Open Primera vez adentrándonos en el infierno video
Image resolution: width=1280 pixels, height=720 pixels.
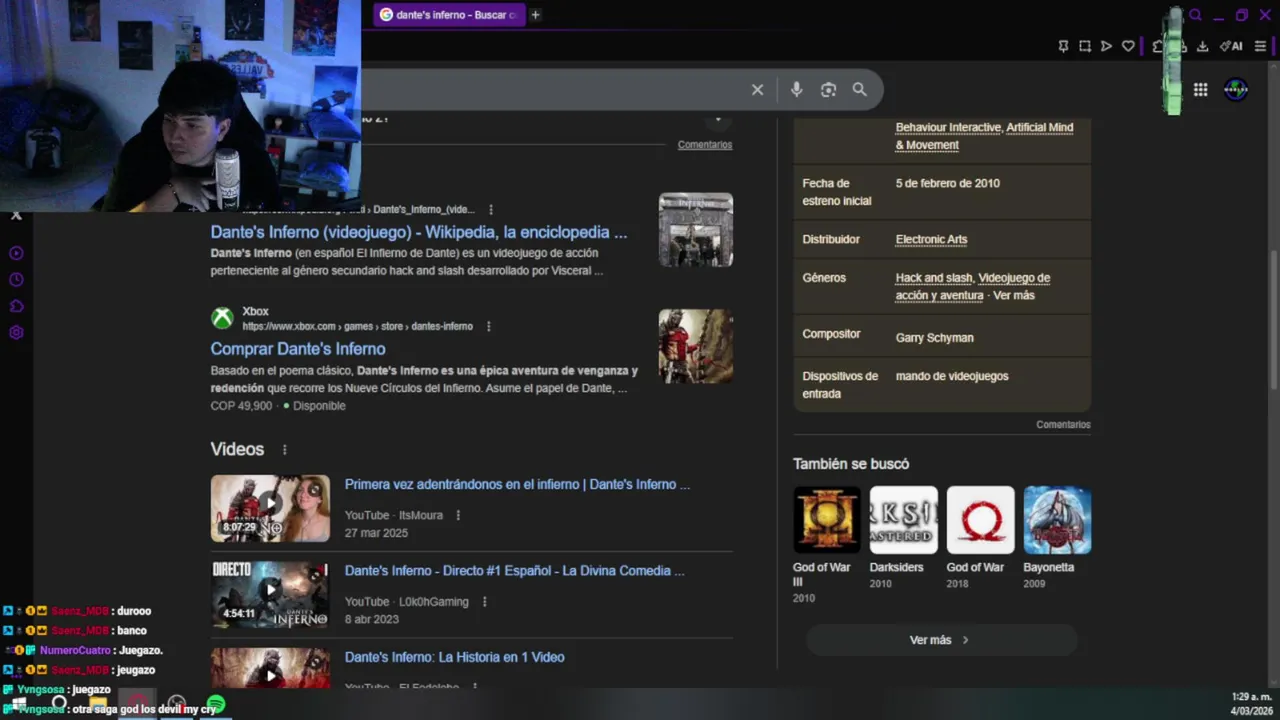(517, 484)
